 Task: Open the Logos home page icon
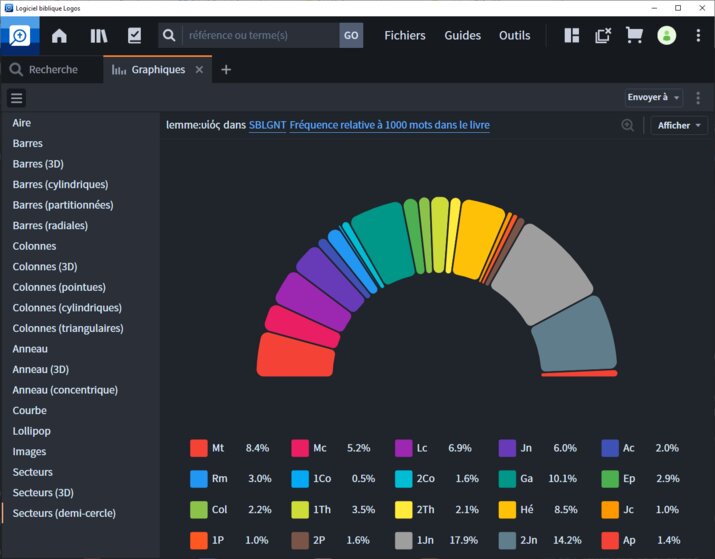(59, 36)
